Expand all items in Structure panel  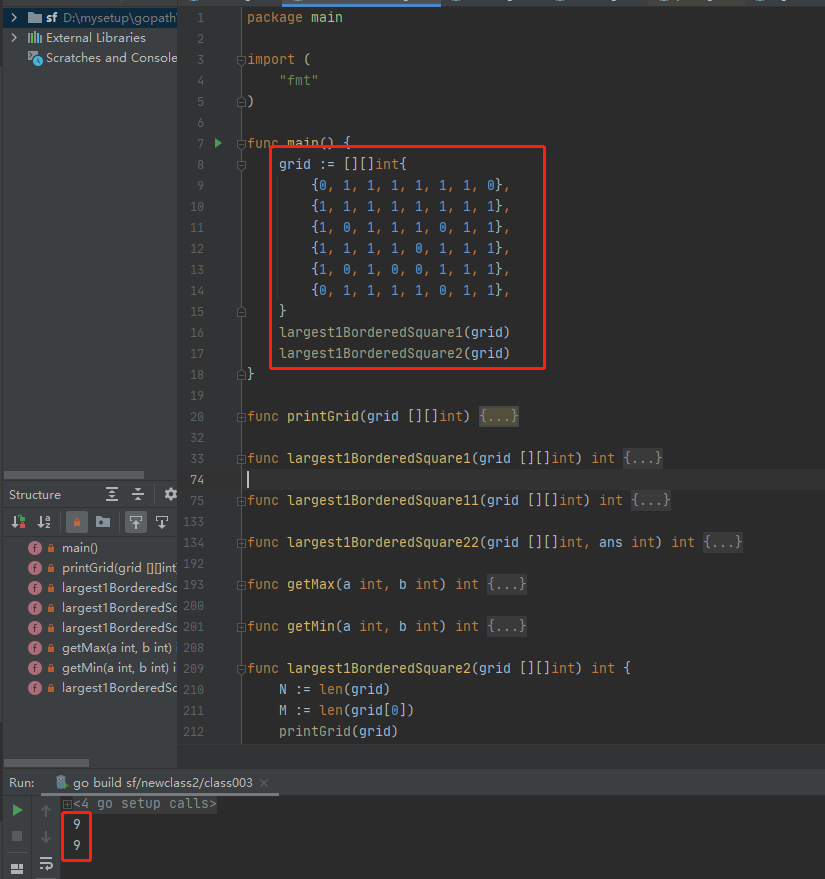point(112,494)
